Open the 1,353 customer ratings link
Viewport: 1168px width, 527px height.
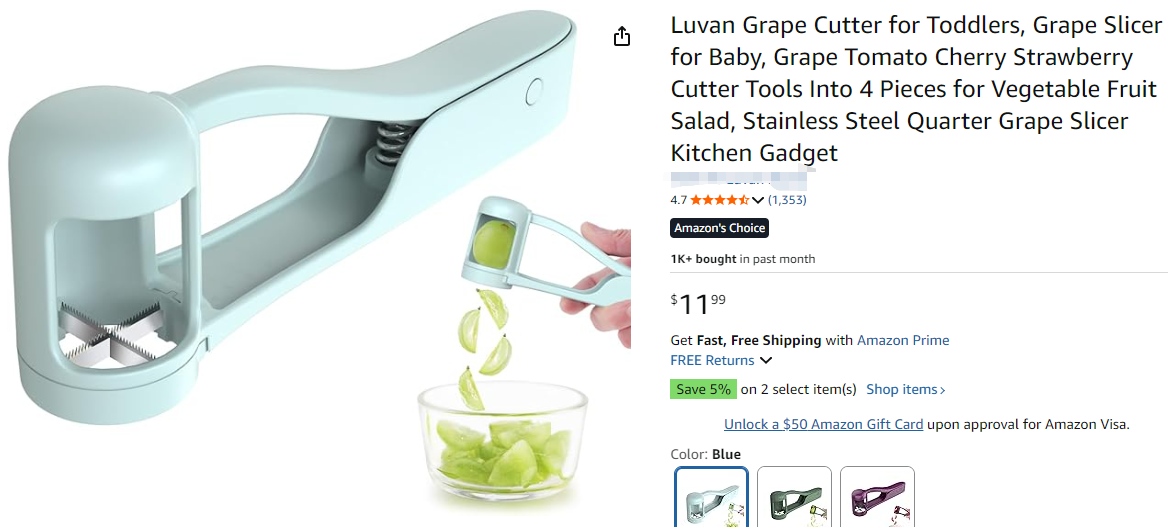[x=787, y=200]
